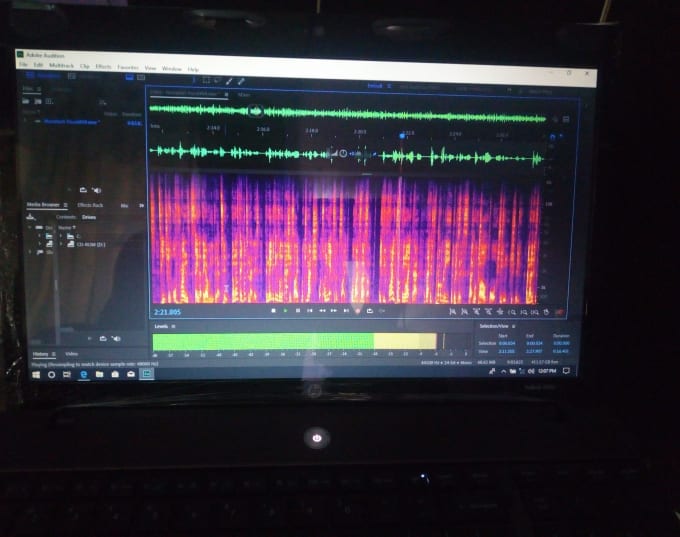680x537 pixels.
Task: Move playhead to next marker
Action: click(x=346, y=311)
